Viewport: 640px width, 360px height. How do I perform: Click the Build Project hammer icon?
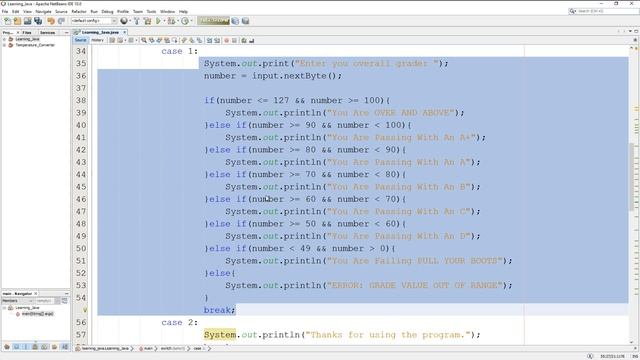pos(137,21)
